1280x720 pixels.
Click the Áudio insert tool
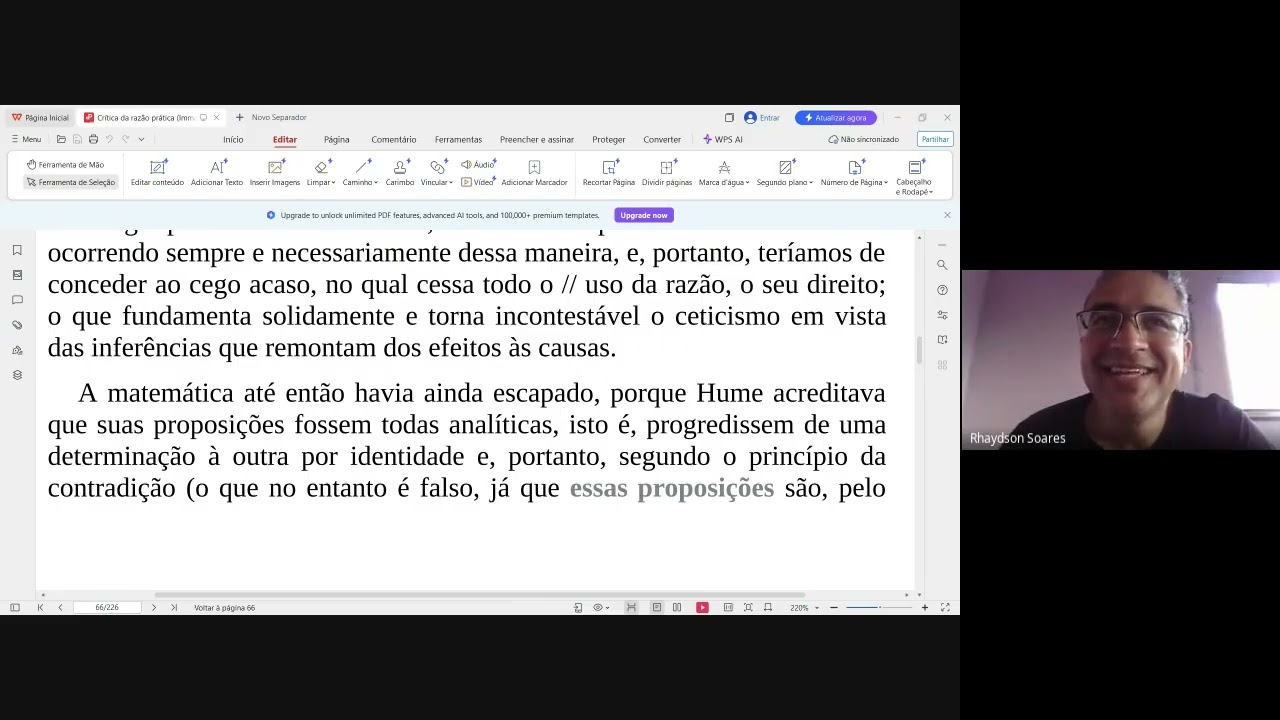click(x=478, y=164)
